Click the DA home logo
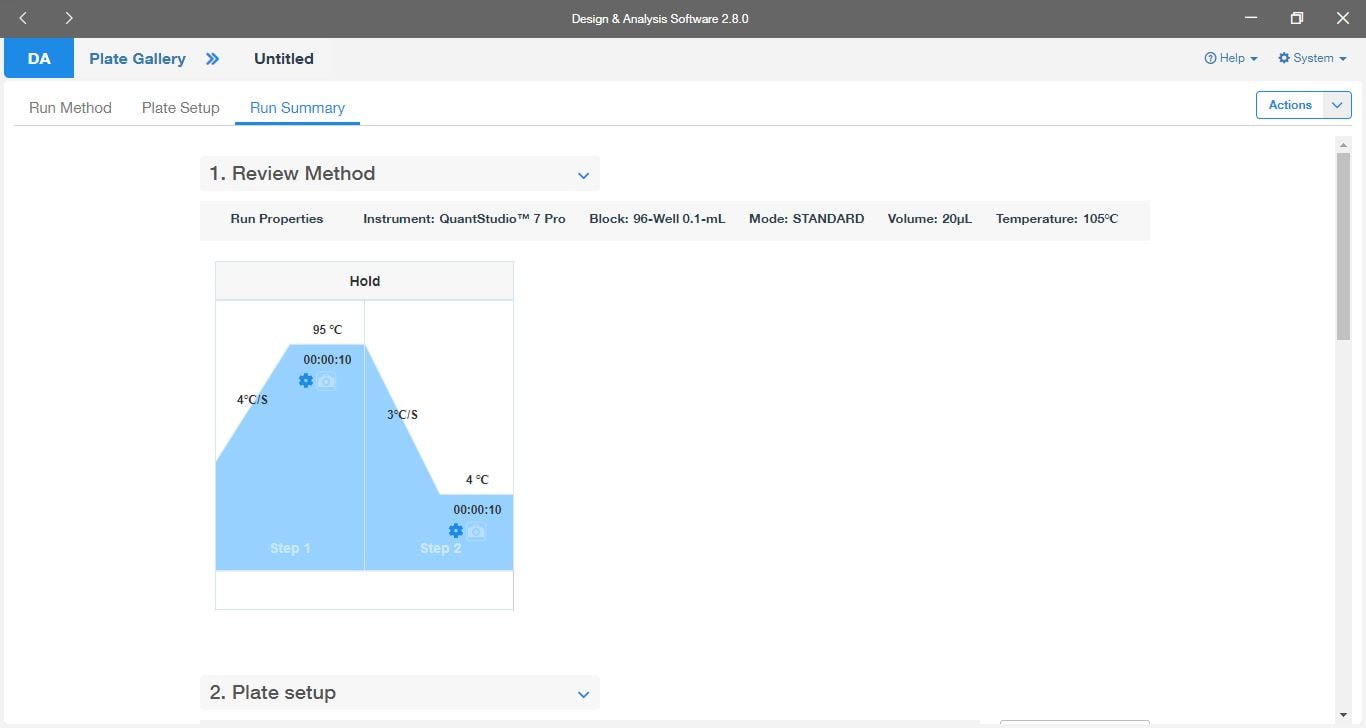The height and width of the screenshot is (728, 1366). 39,59
